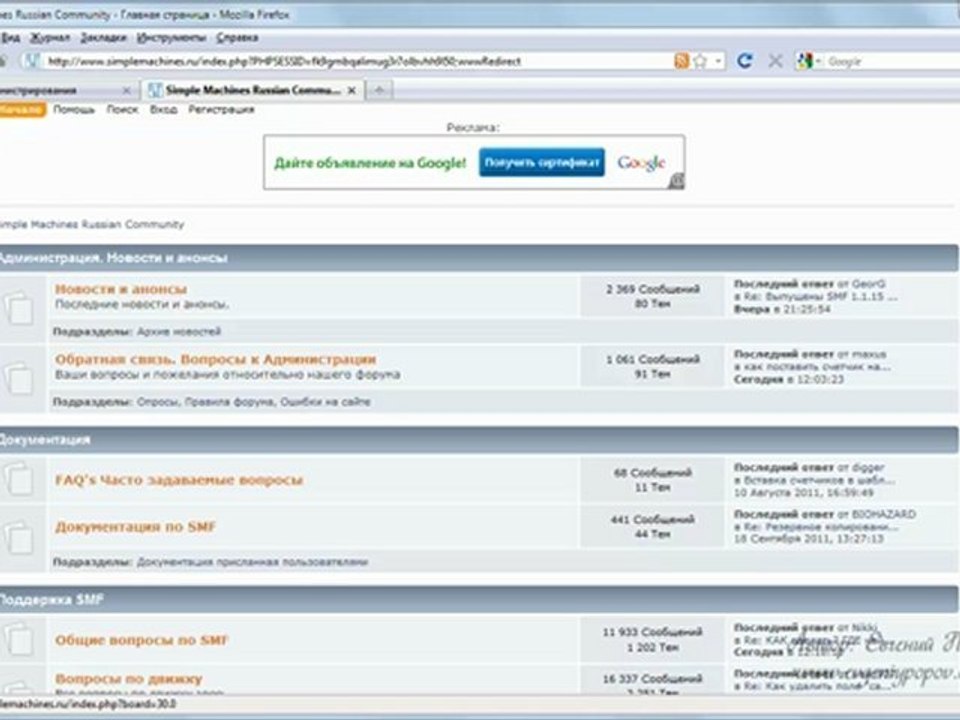This screenshot has width=960, height=720.
Task: Click the Получить сертификат ad button
Action: click(x=541, y=162)
